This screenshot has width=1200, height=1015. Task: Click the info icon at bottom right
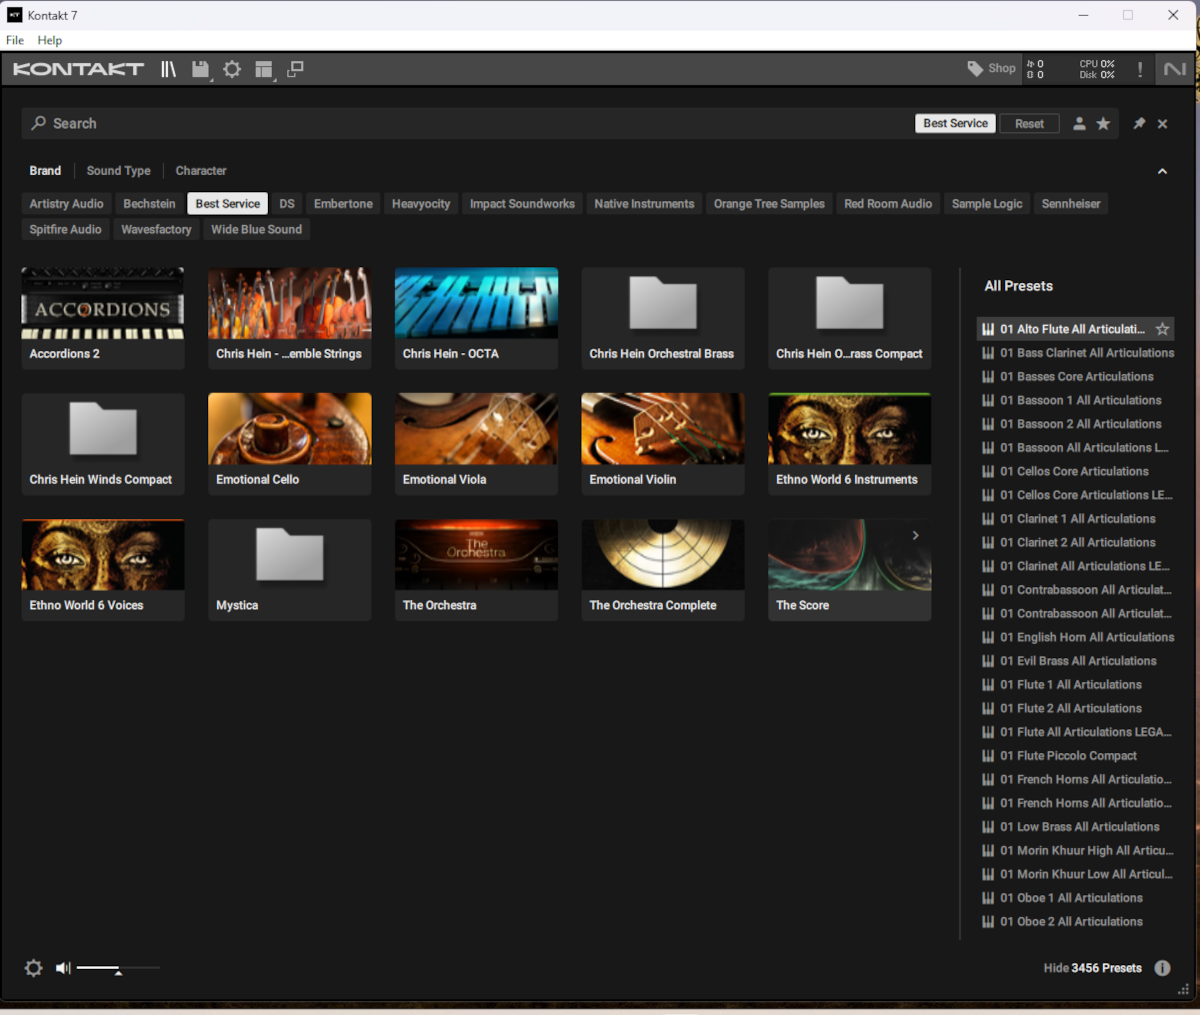click(1162, 968)
